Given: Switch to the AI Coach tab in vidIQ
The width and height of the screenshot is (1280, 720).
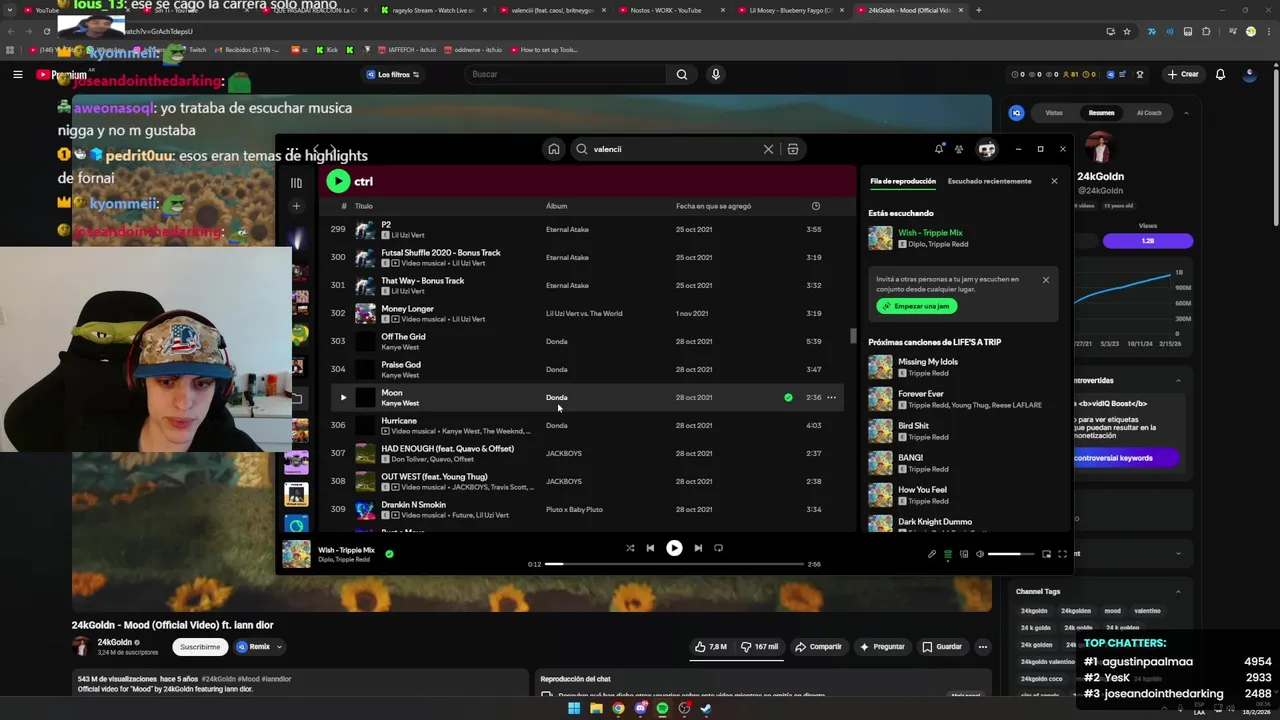Looking at the screenshot, I should [1149, 113].
